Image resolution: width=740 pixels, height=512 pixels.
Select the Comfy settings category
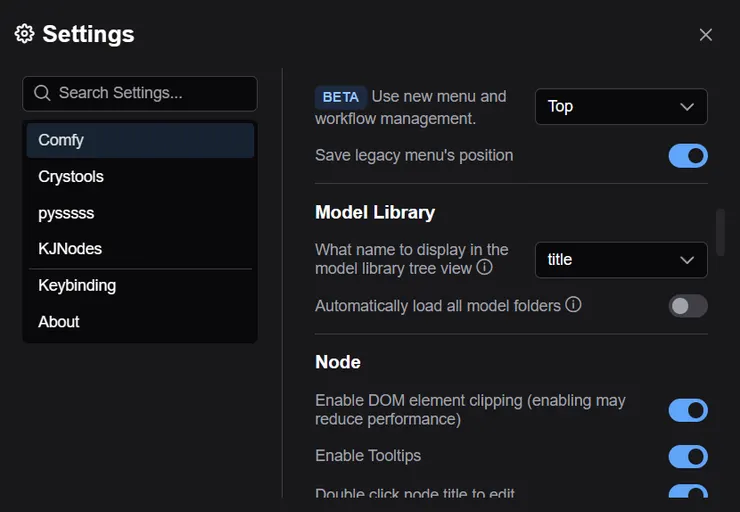click(x=140, y=140)
